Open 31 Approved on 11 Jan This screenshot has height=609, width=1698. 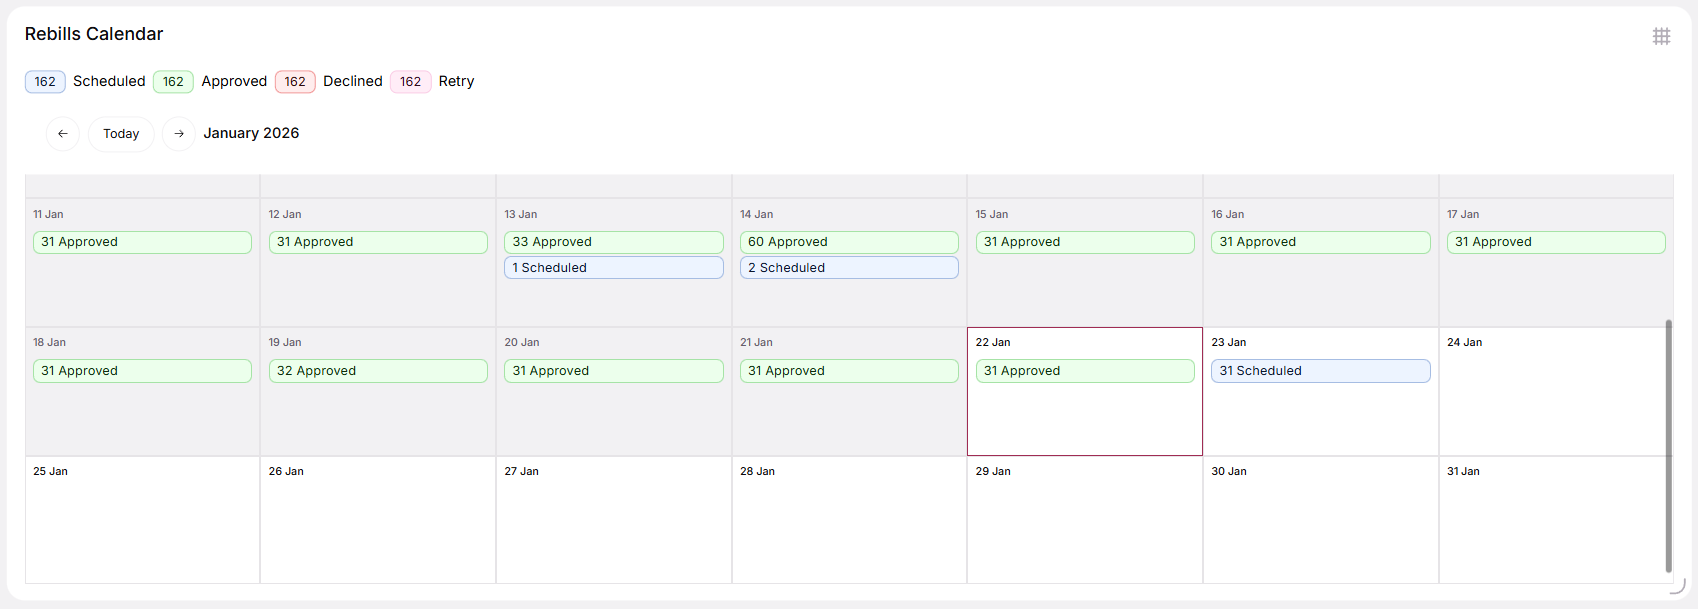coord(142,242)
